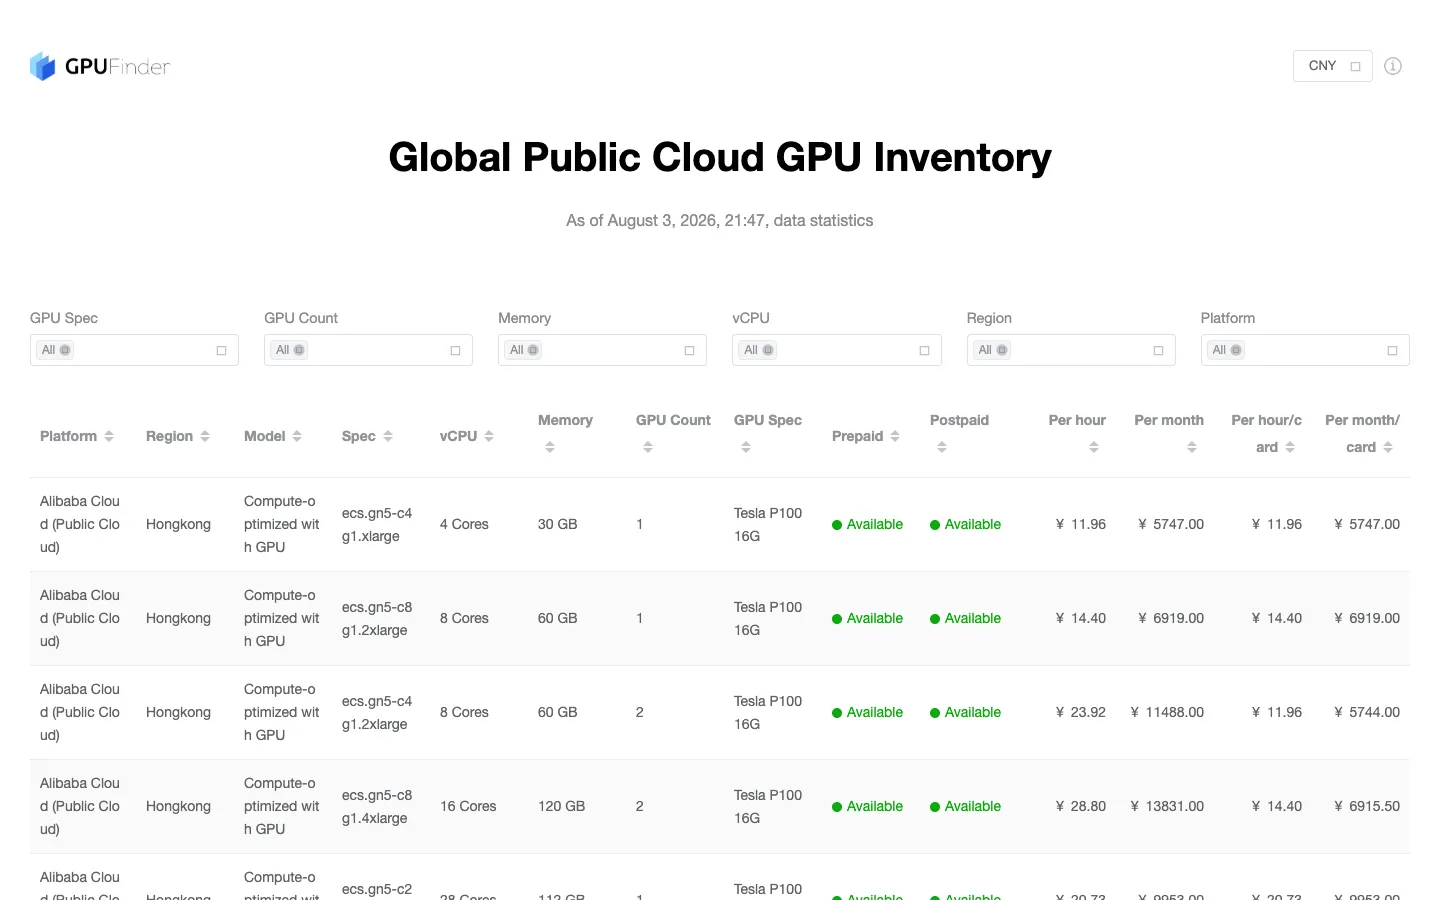Click the ecs.gn5-c4g1.2xlarge spec cell
Viewport: 1440px width, 900px height.
pyautogui.click(x=377, y=712)
